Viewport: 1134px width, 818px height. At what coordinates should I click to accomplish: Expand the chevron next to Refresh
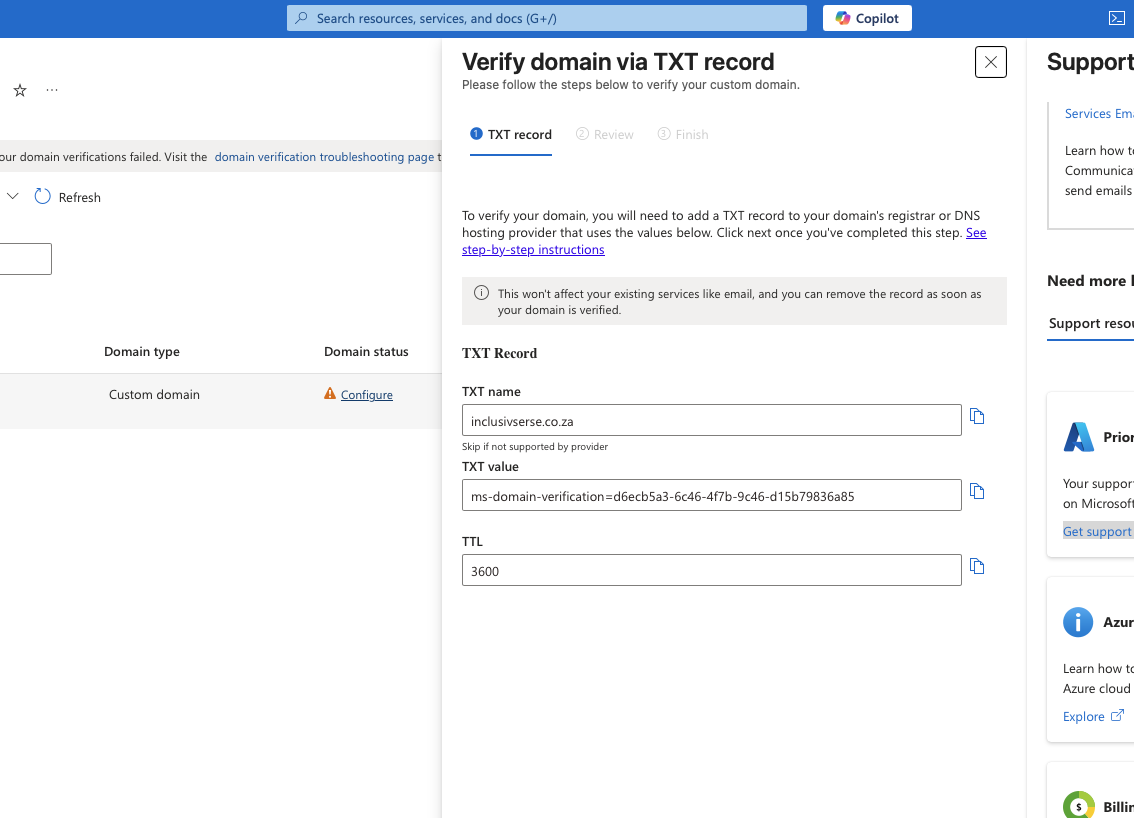click(x=13, y=197)
